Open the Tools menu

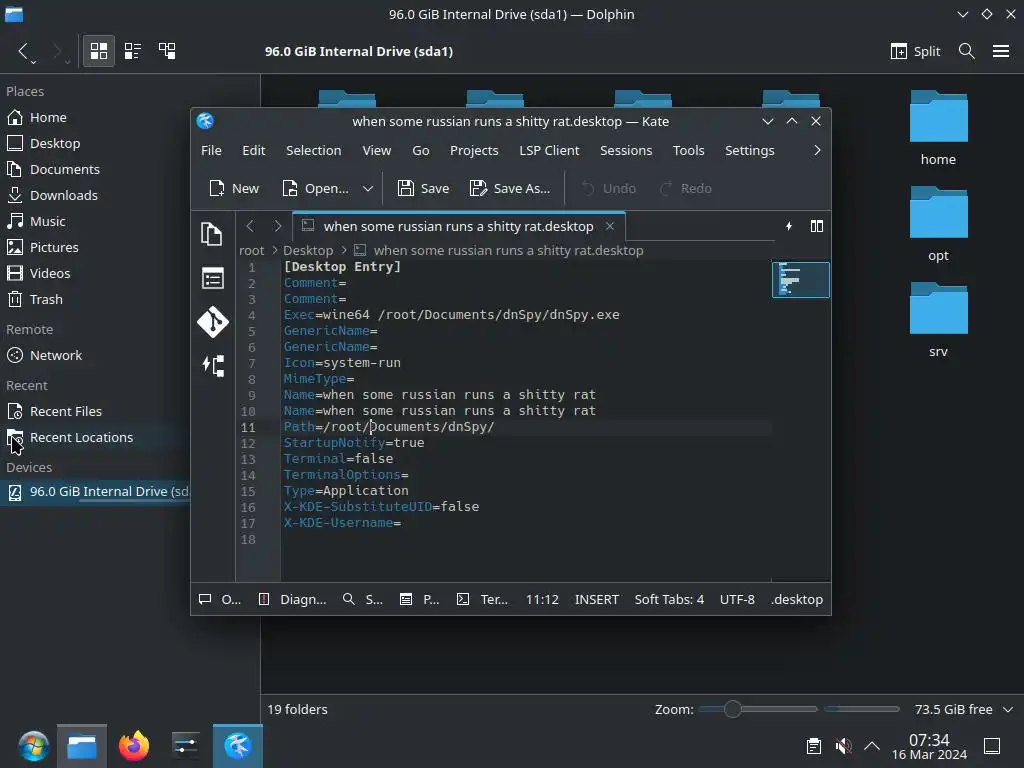click(689, 150)
